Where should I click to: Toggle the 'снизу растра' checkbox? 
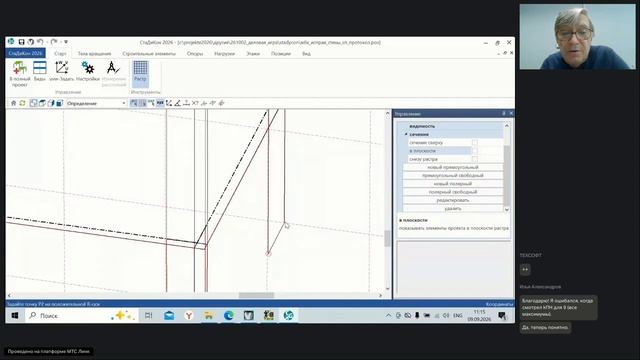[x=475, y=159]
